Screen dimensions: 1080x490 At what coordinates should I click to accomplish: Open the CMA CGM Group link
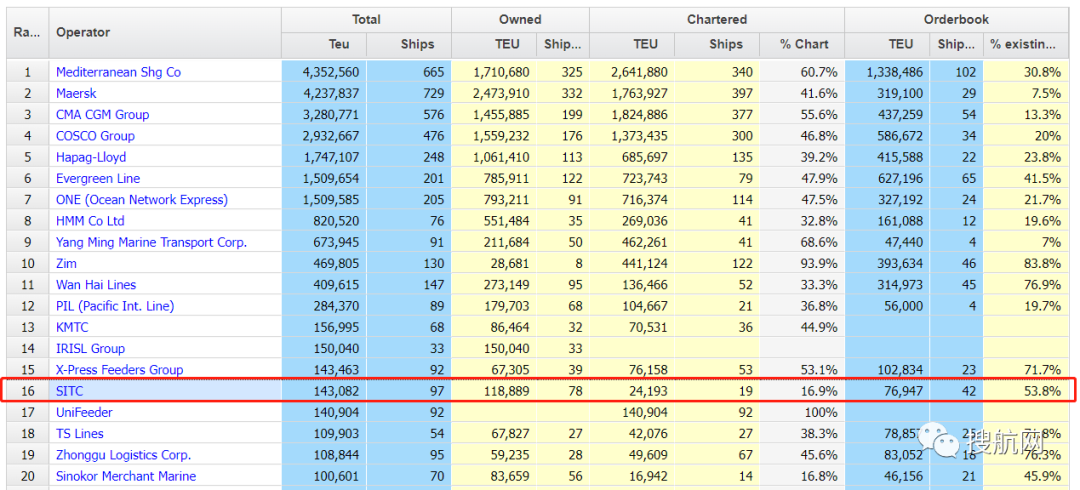[102, 115]
